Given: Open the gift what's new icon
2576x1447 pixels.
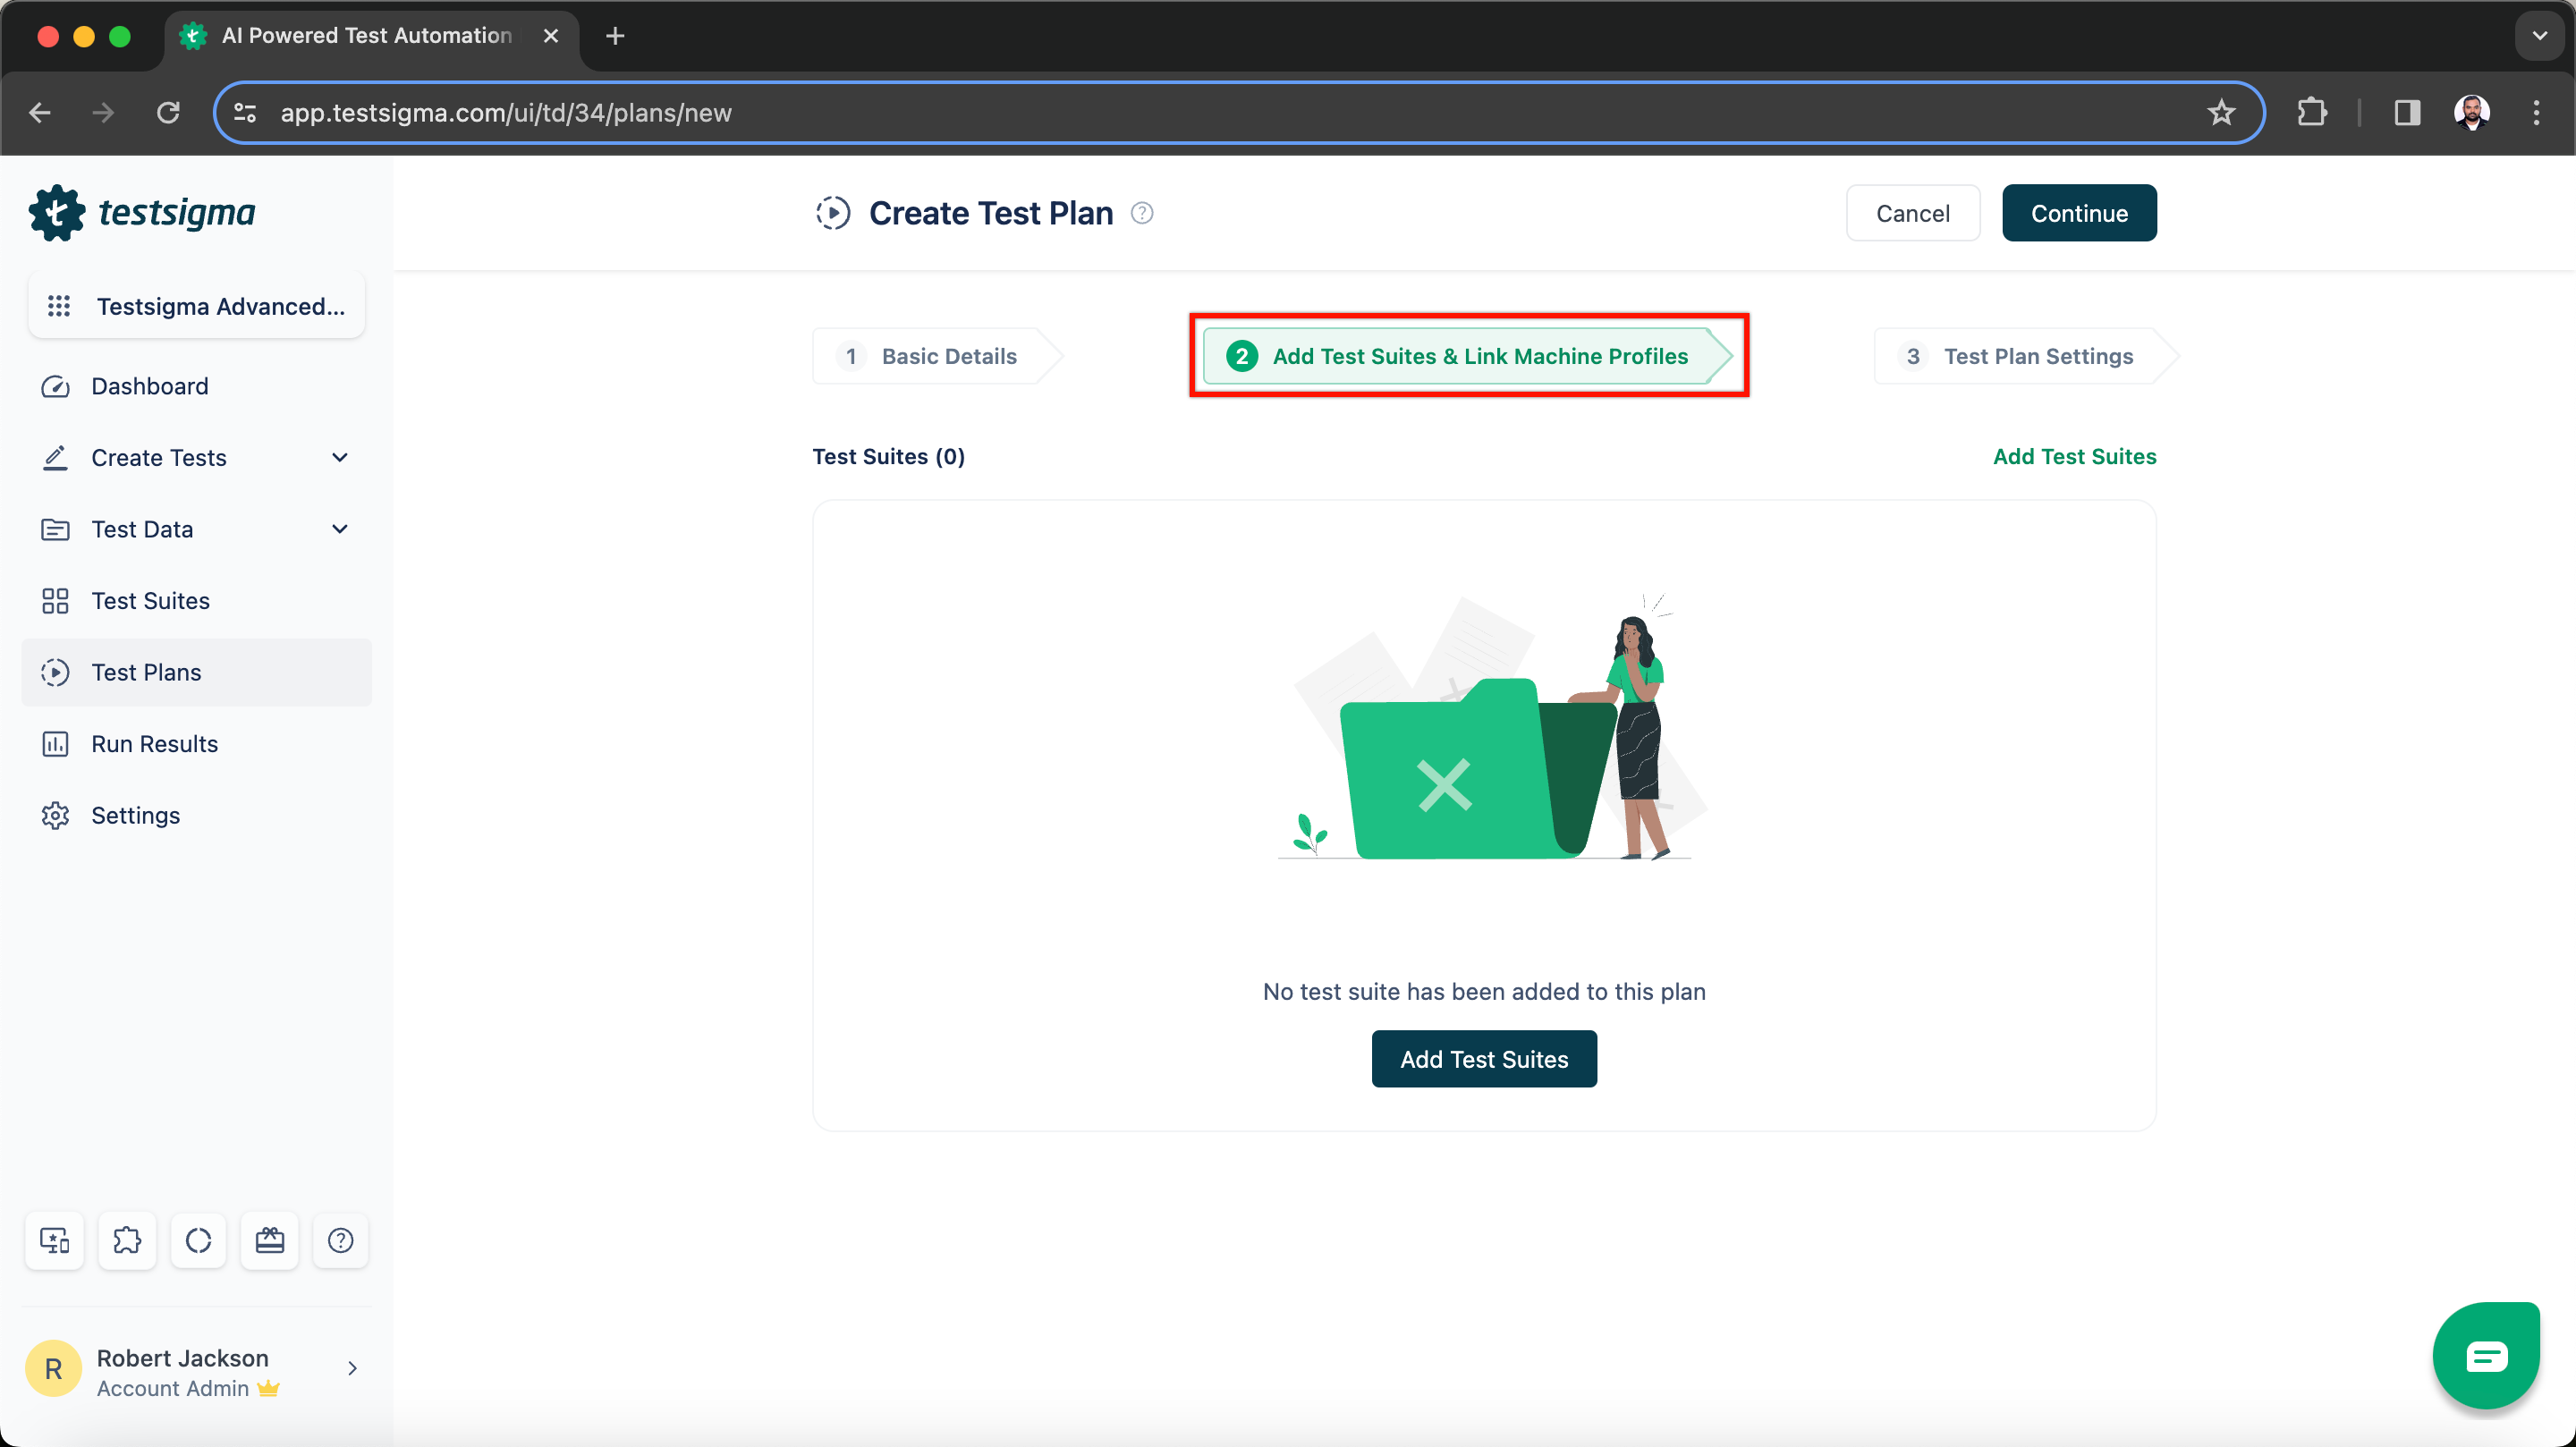Looking at the screenshot, I should (270, 1240).
